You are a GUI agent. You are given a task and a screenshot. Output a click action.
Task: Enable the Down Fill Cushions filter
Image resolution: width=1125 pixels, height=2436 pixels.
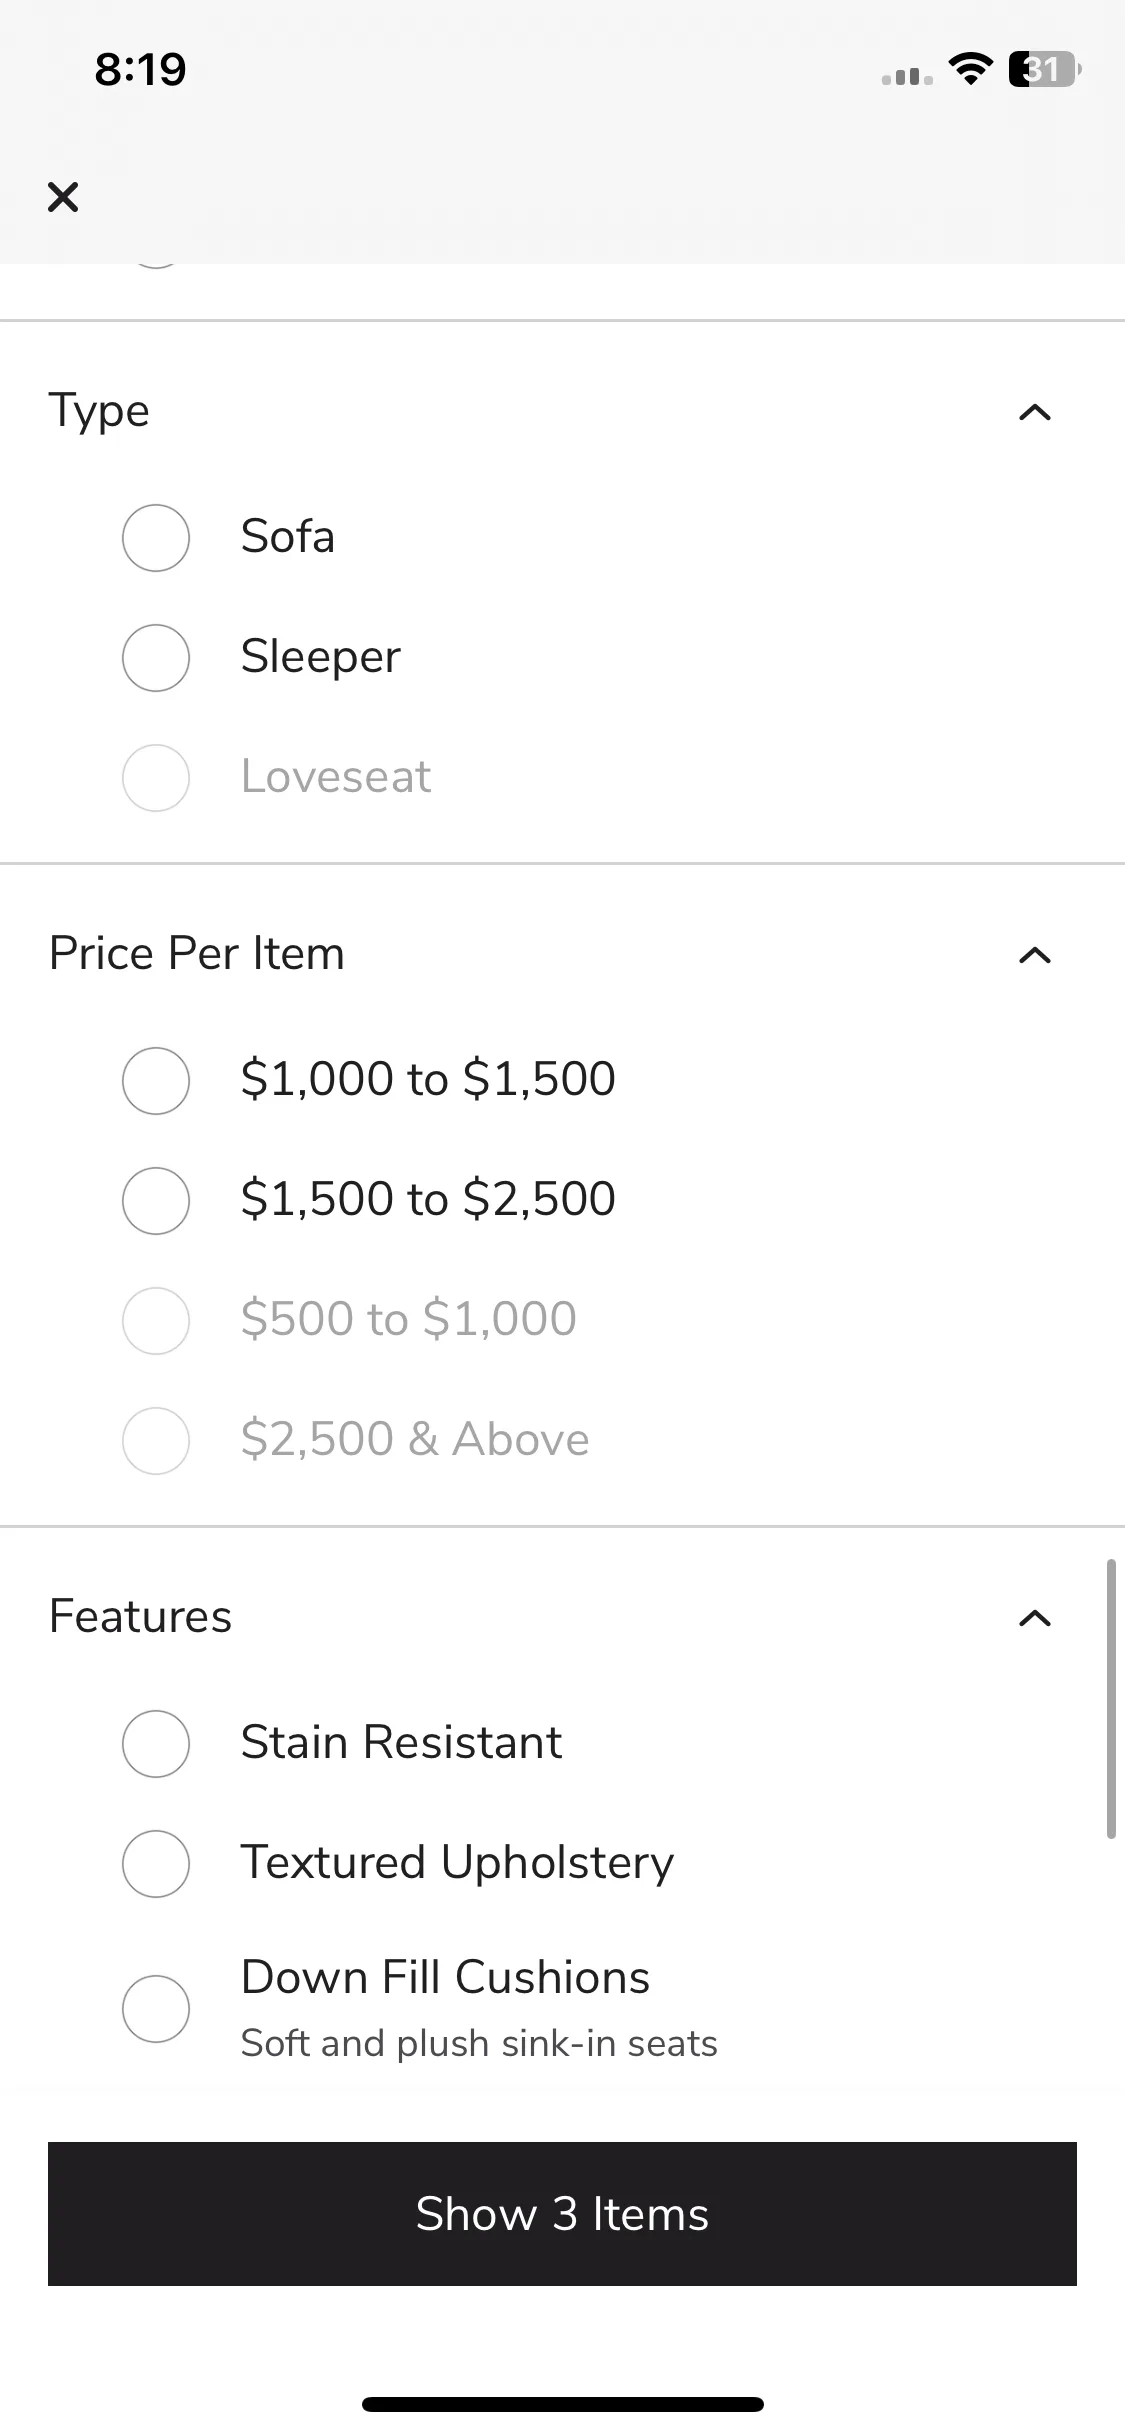pyautogui.click(x=156, y=2008)
